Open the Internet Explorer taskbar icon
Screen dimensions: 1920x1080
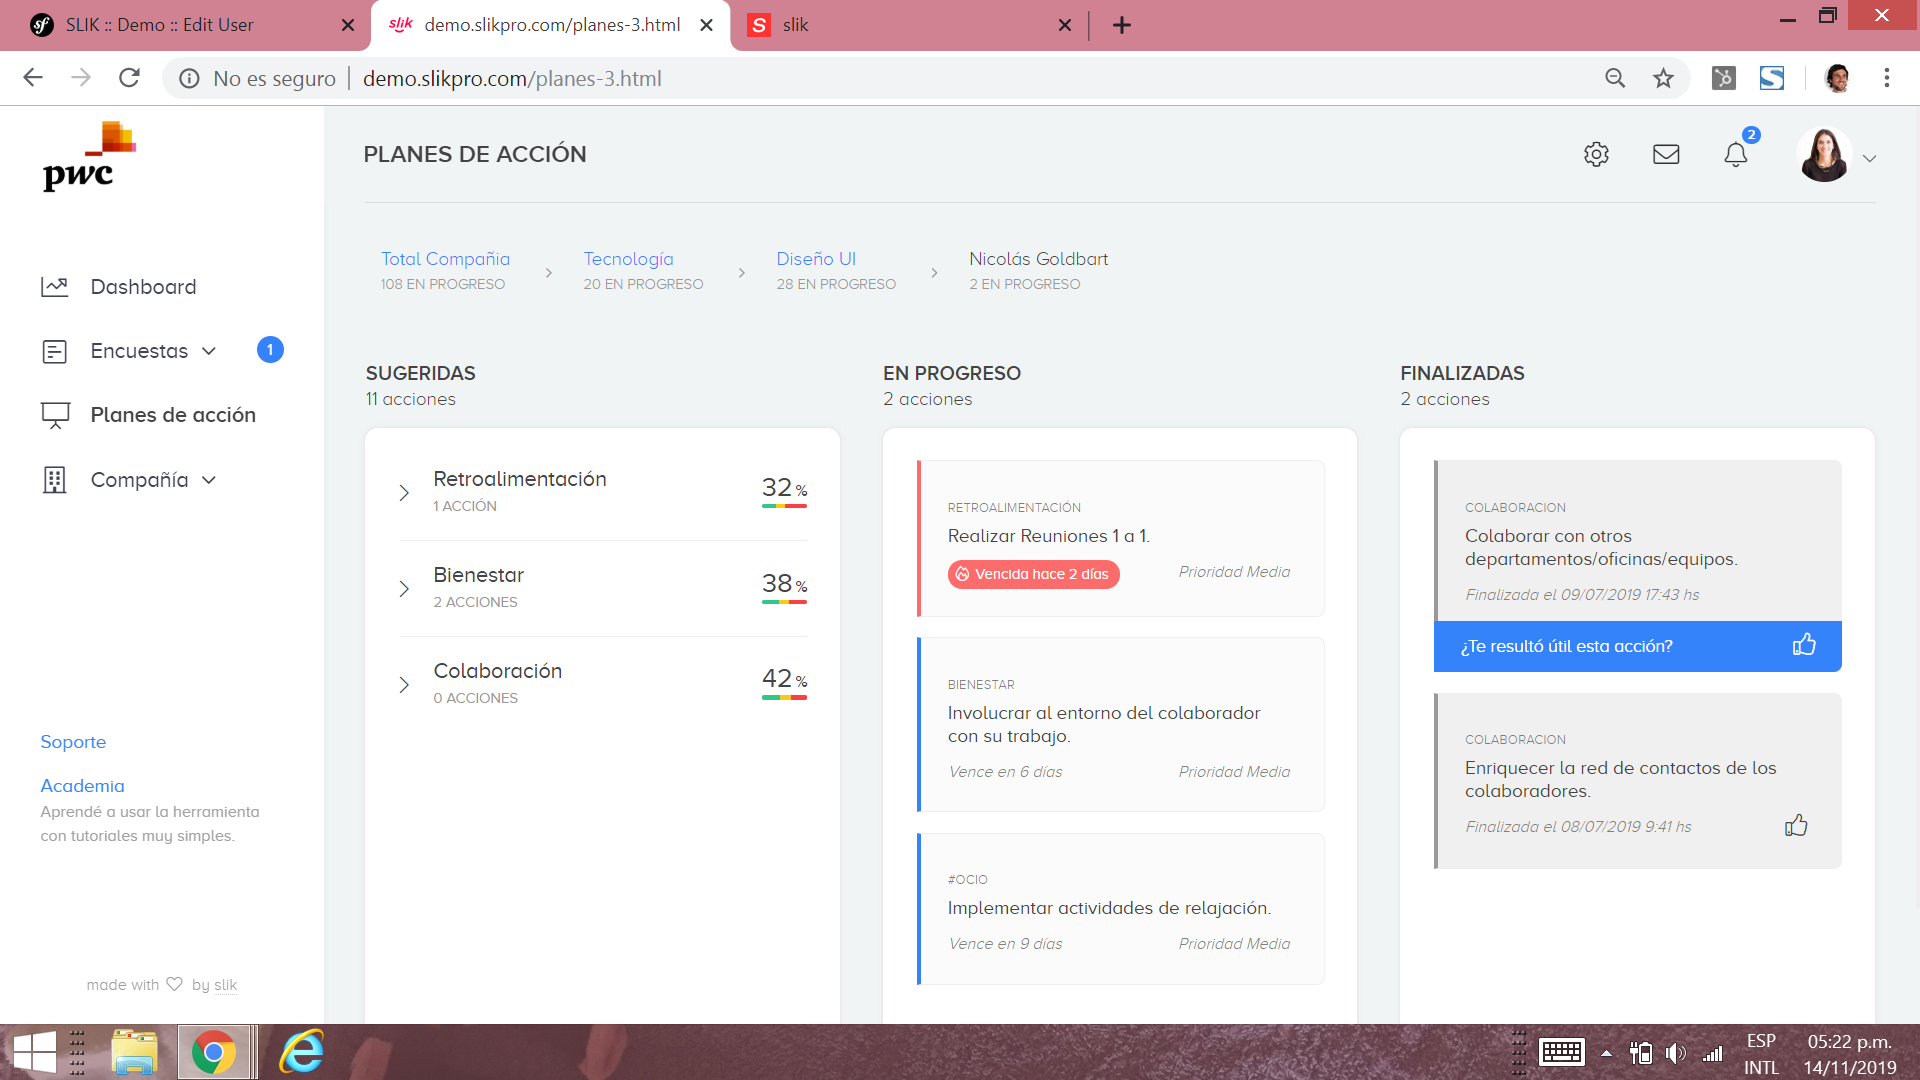(301, 1052)
